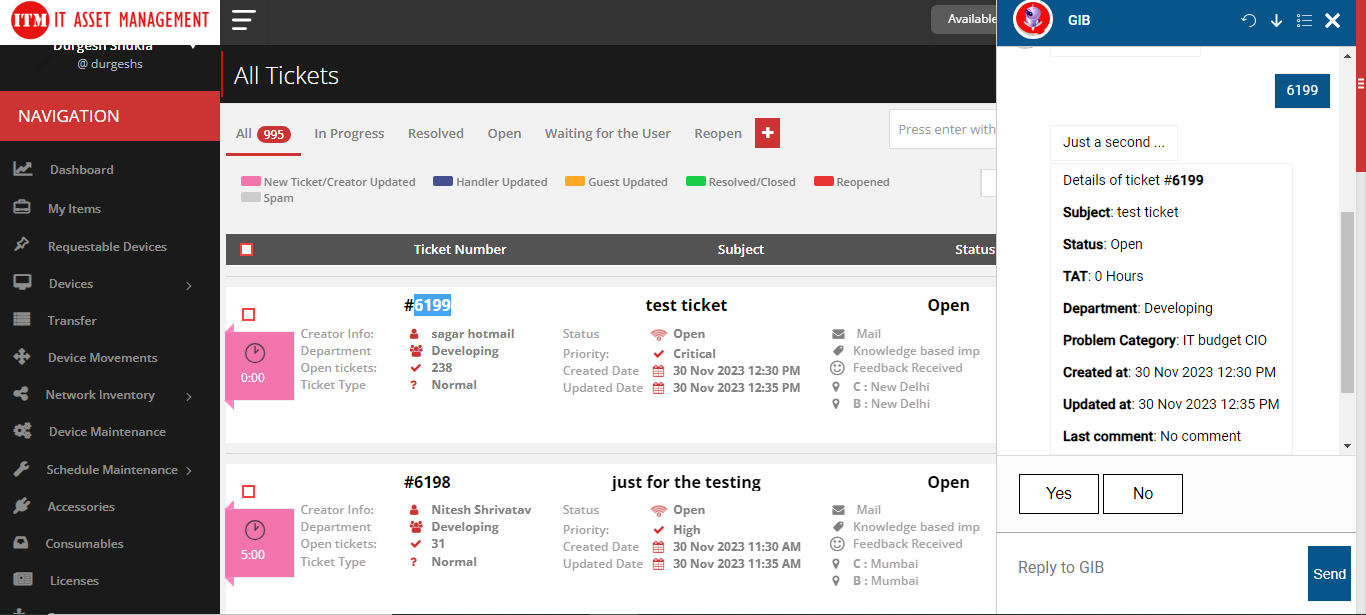Click the orange Guest Updated legend swatch
This screenshot has height=615, width=1366.
point(575,181)
